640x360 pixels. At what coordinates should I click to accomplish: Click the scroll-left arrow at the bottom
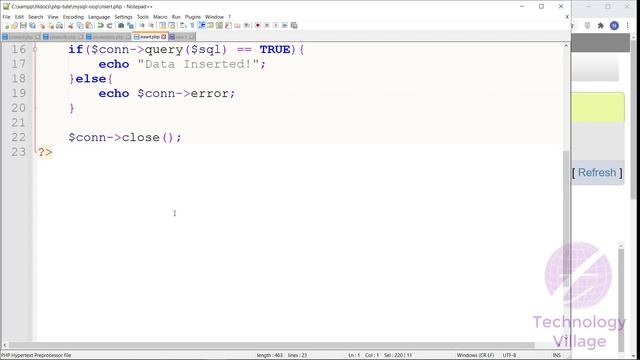tap(5, 345)
